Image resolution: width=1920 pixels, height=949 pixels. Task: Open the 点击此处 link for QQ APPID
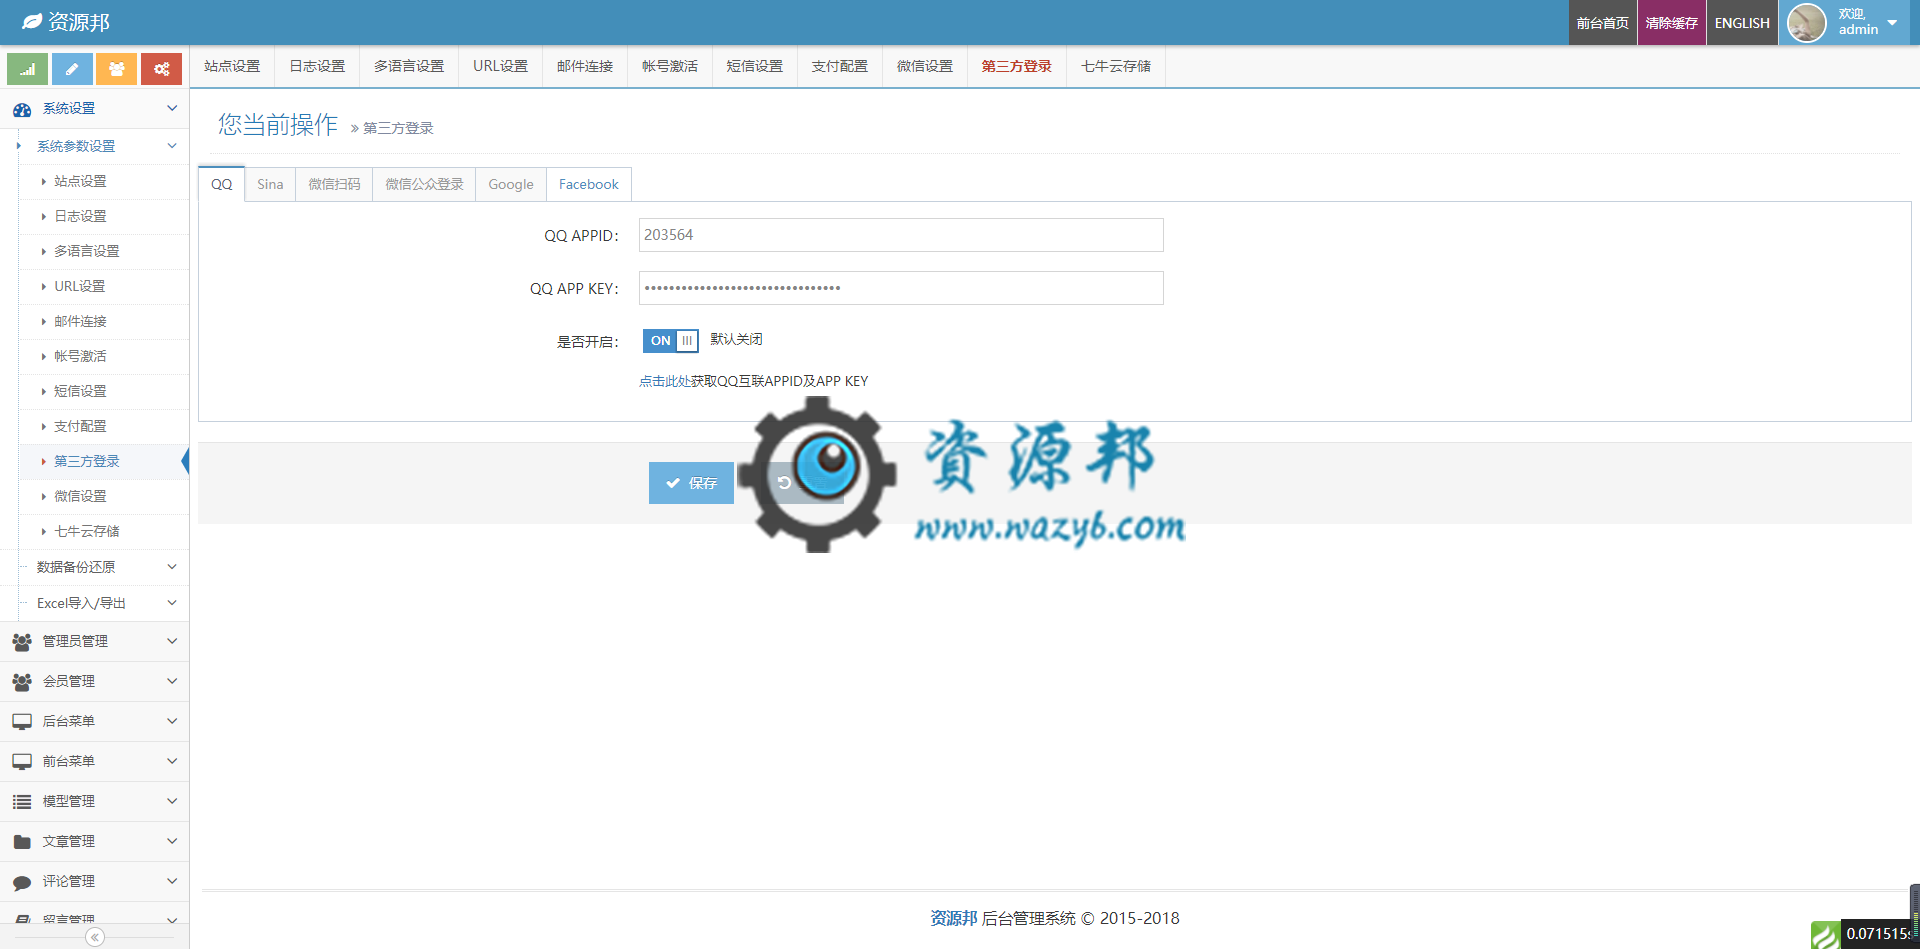(665, 381)
